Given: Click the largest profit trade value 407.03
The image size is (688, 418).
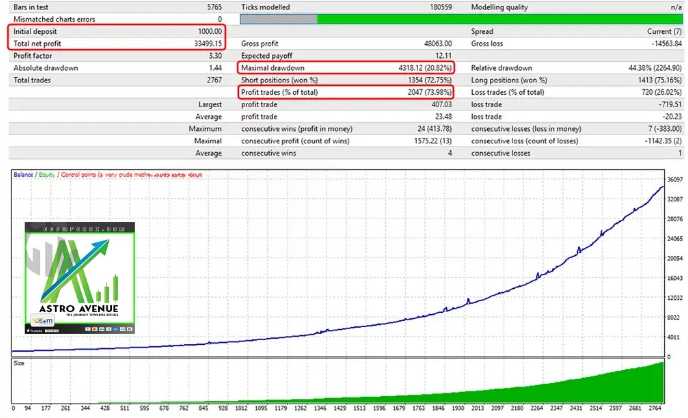Looking at the screenshot, I should point(442,104).
